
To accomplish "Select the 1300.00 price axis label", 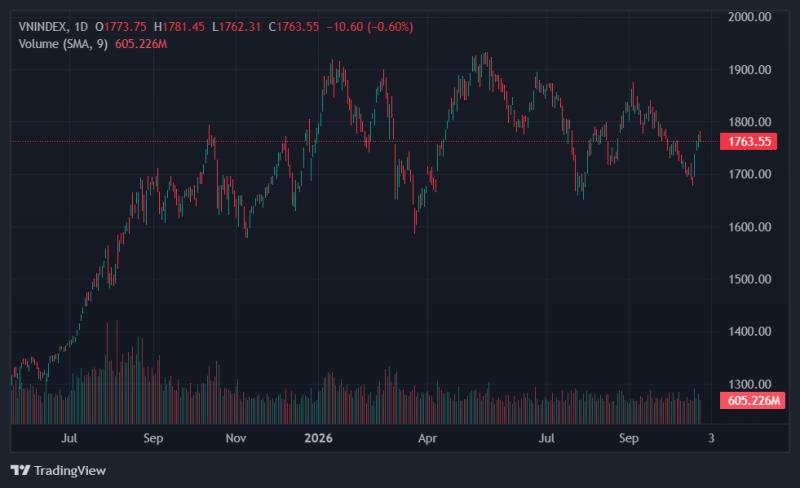I will point(749,384).
